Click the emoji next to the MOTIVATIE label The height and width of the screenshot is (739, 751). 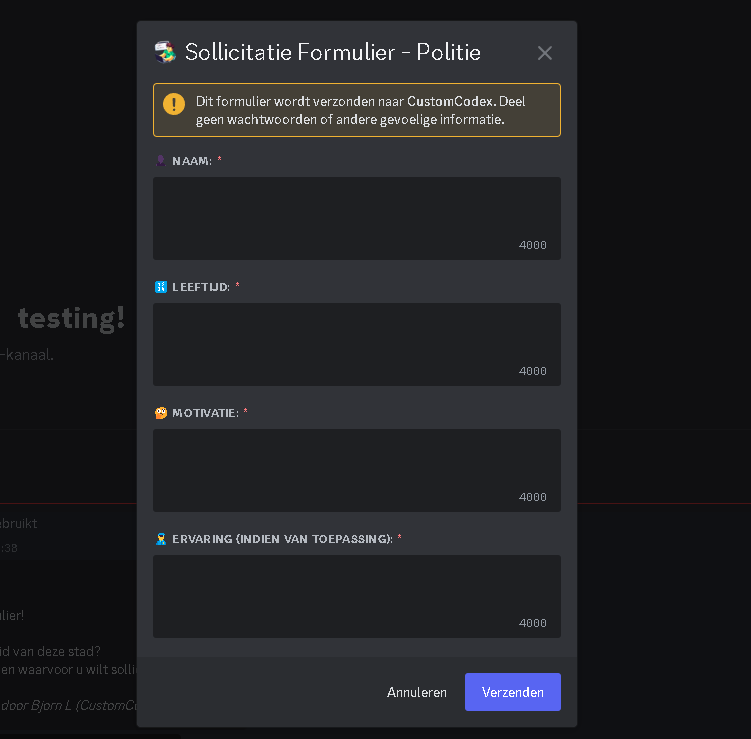click(x=160, y=413)
